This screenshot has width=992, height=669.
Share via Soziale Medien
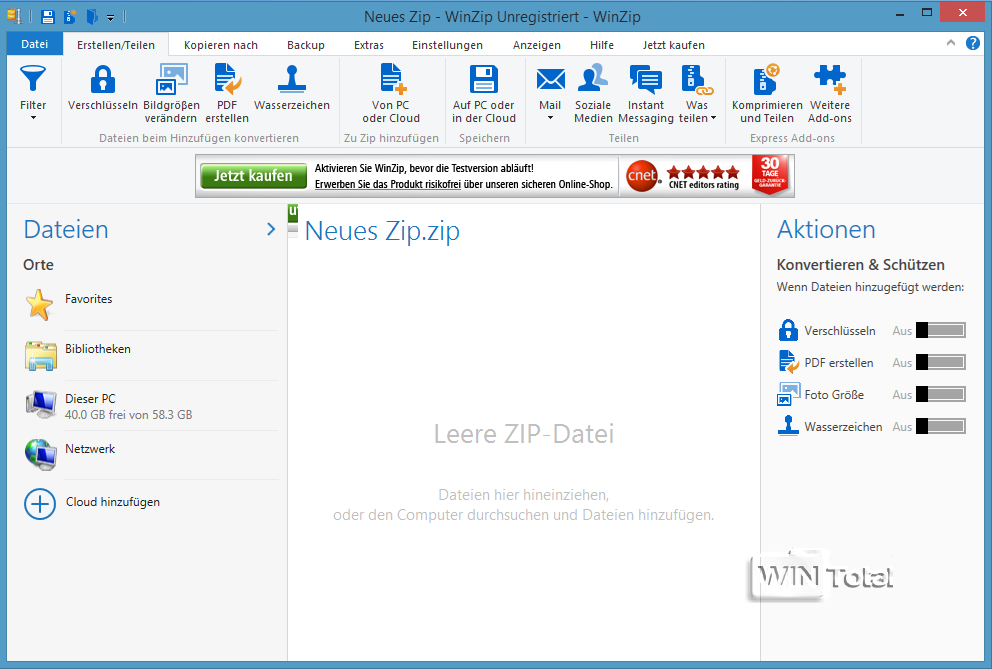[x=593, y=93]
